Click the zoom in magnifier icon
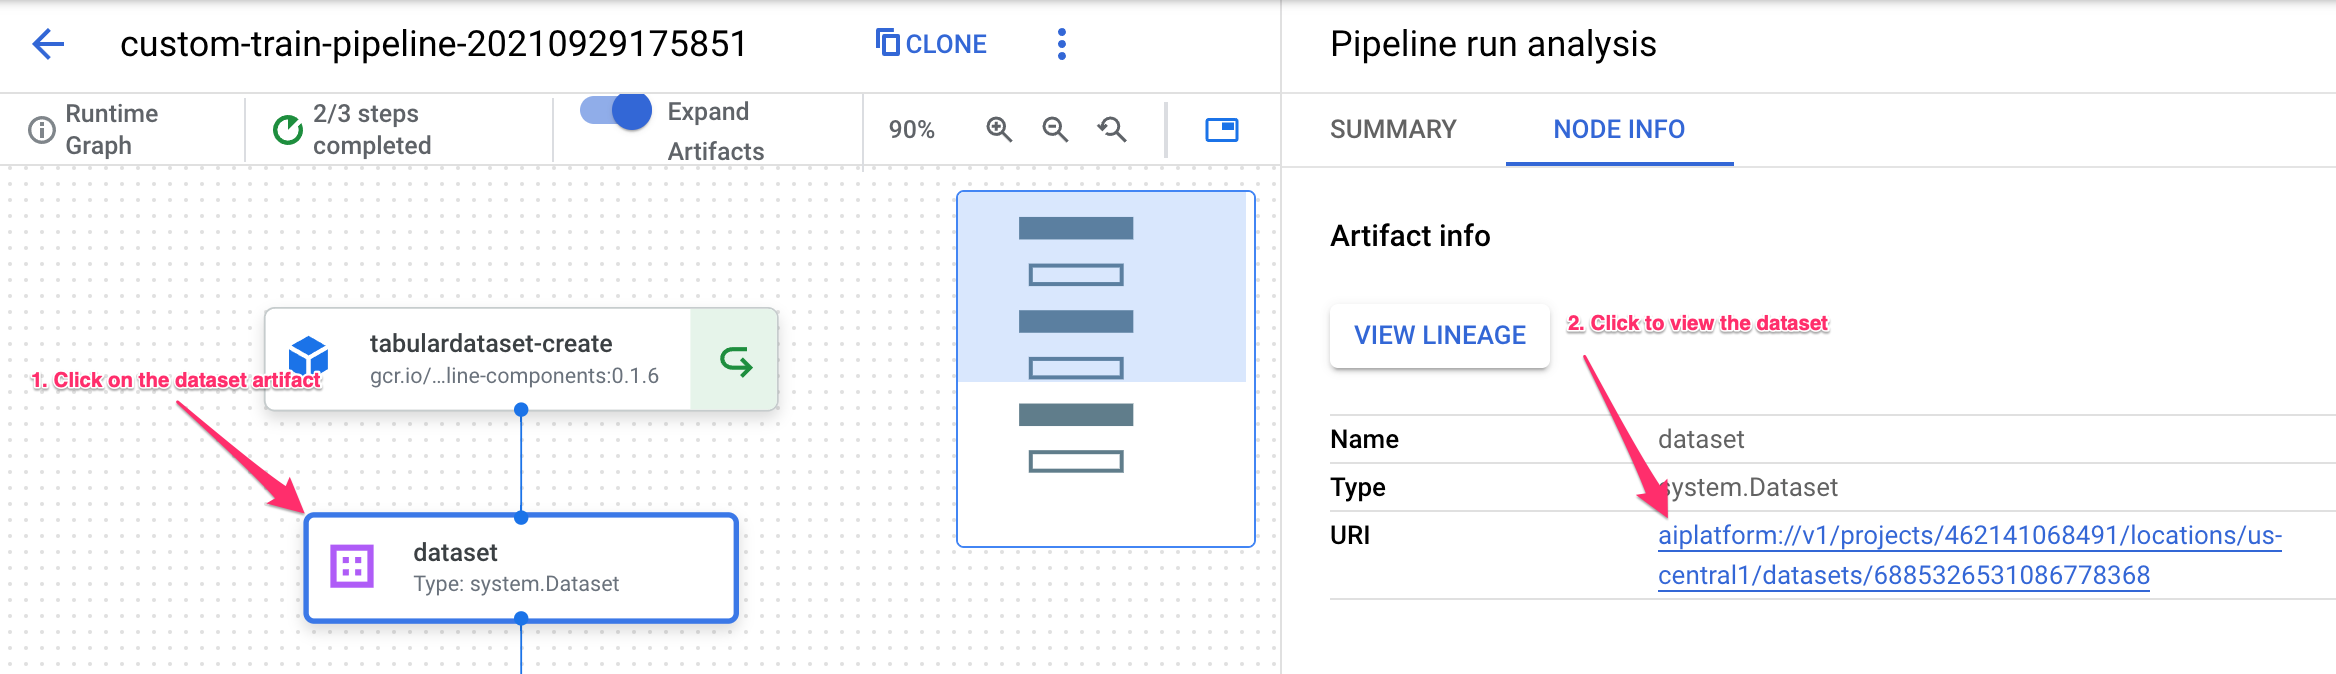Image resolution: width=2336 pixels, height=674 pixels. click(999, 130)
